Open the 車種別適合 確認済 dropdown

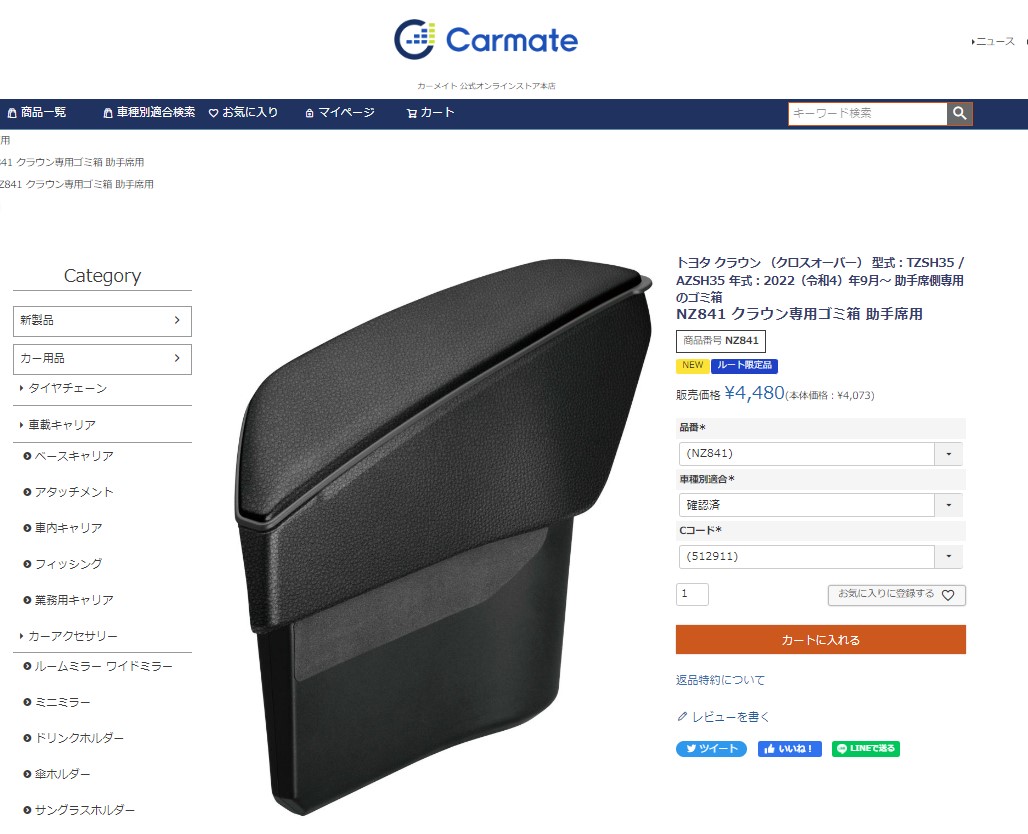[821, 505]
